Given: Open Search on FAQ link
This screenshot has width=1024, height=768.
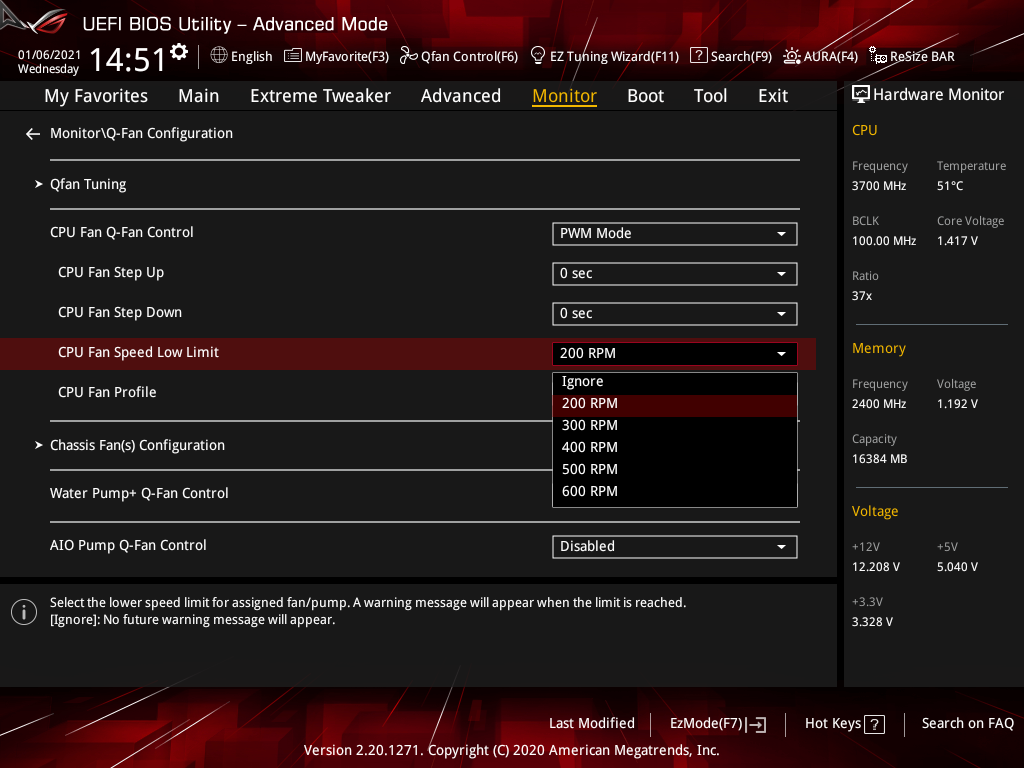Looking at the screenshot, I should [x=967, y=724].
